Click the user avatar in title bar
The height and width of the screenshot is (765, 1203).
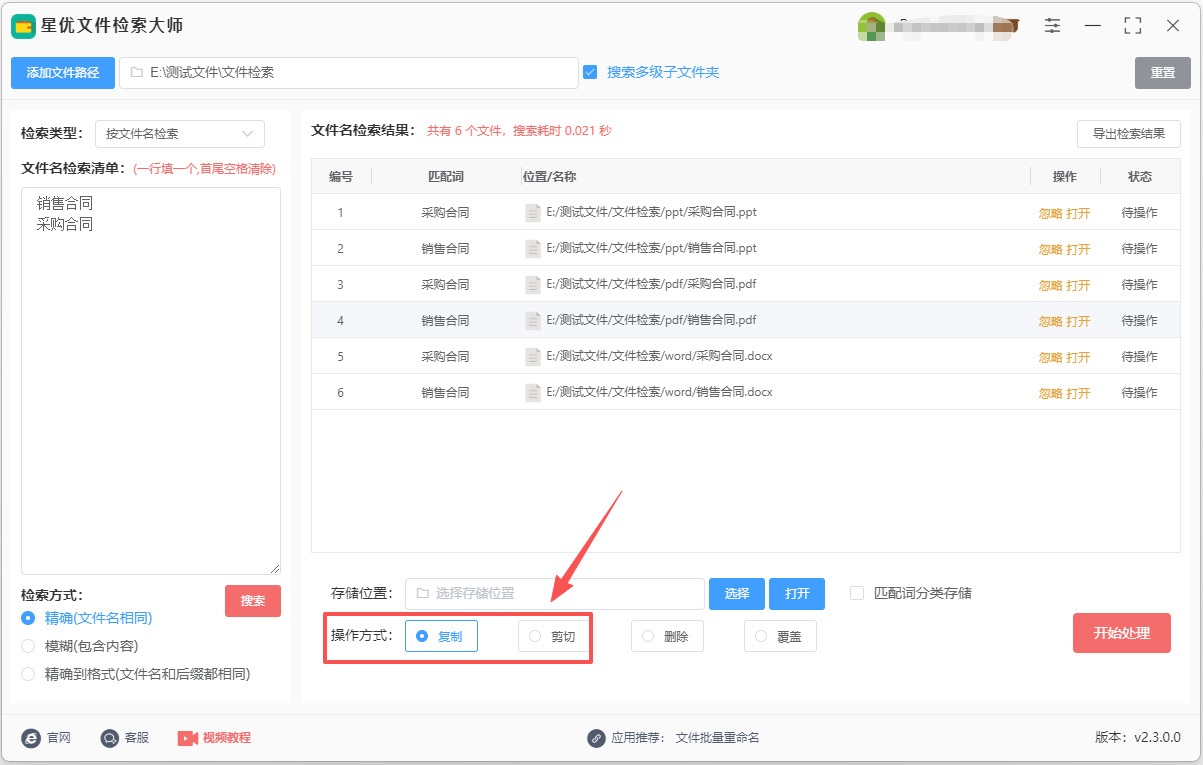[872, 26]
